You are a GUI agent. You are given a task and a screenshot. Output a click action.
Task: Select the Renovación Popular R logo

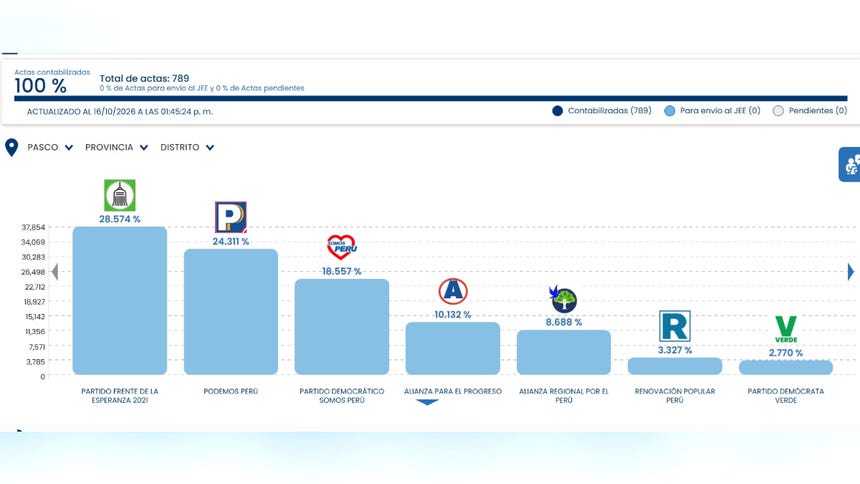675,327
